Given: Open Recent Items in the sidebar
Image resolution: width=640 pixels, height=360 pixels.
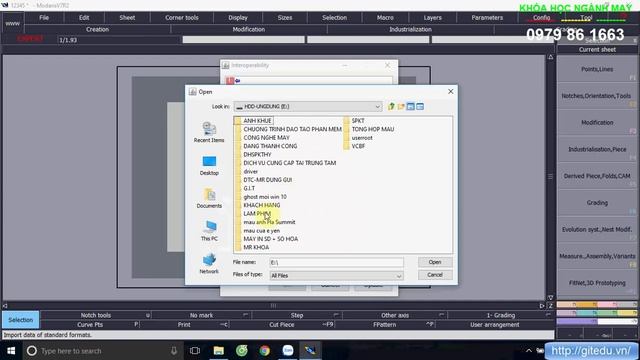Looking at the screenshot, I should (209, 132).
